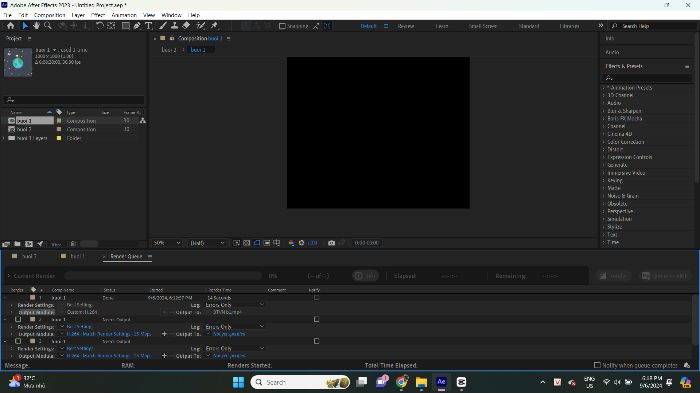Click the flowchart icon beside the first composition
This screenshot has height=393, width=700.
point(143,121)
